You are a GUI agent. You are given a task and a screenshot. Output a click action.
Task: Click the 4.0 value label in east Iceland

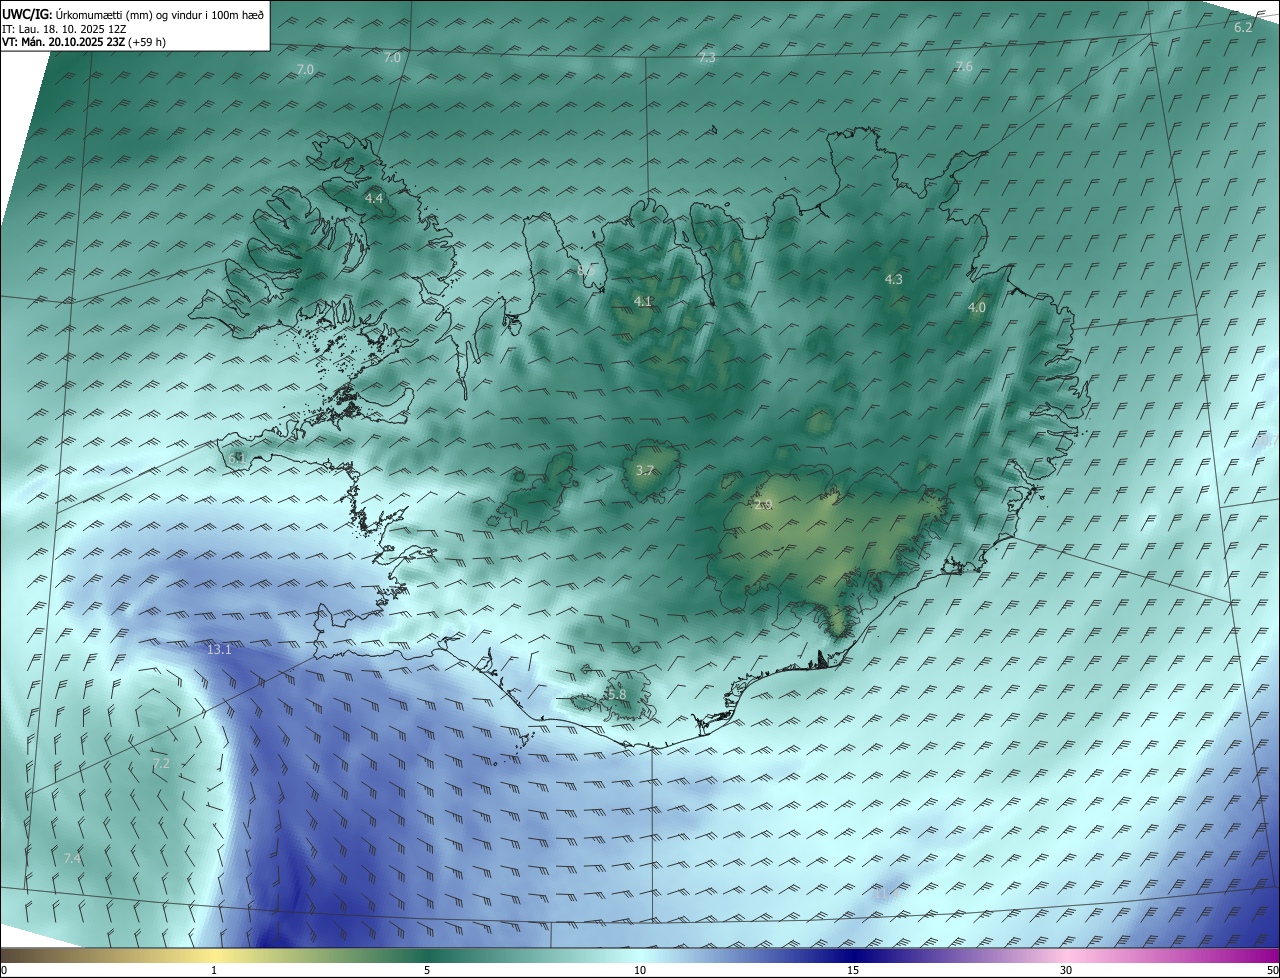pyautogui.click(x=977, y=308)
